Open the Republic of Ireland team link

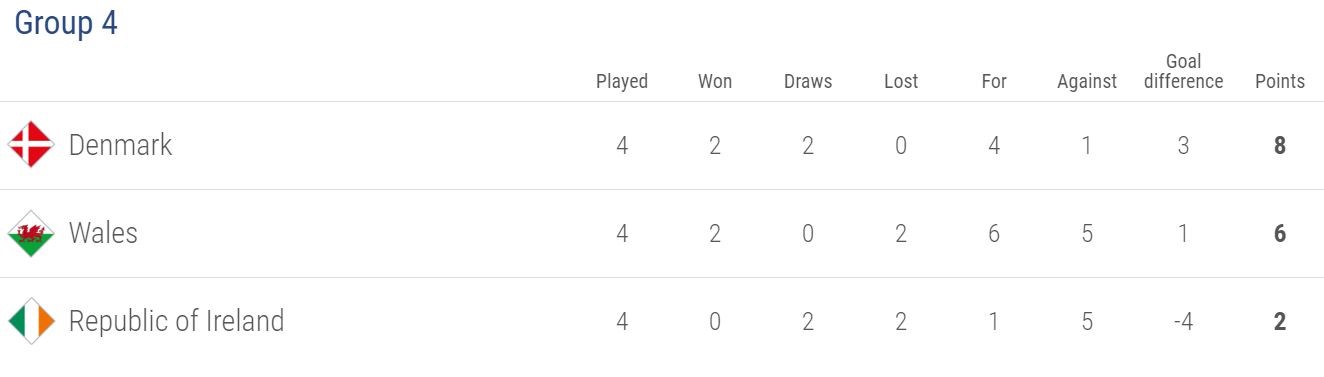(x=176, y=321)
